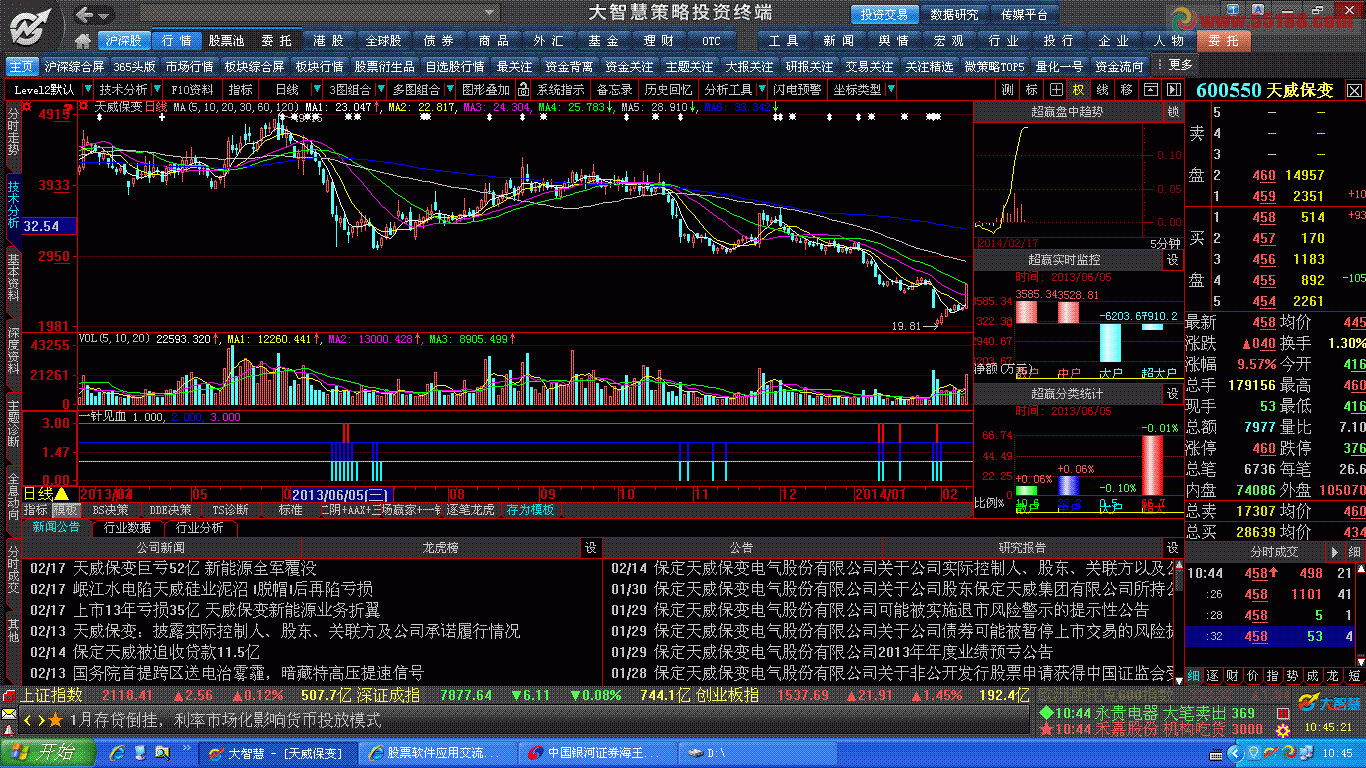The height and width of the screenshot is (768, 1366).
Task: Click the yellow triangle next to 日线
Action: point(62,493)
